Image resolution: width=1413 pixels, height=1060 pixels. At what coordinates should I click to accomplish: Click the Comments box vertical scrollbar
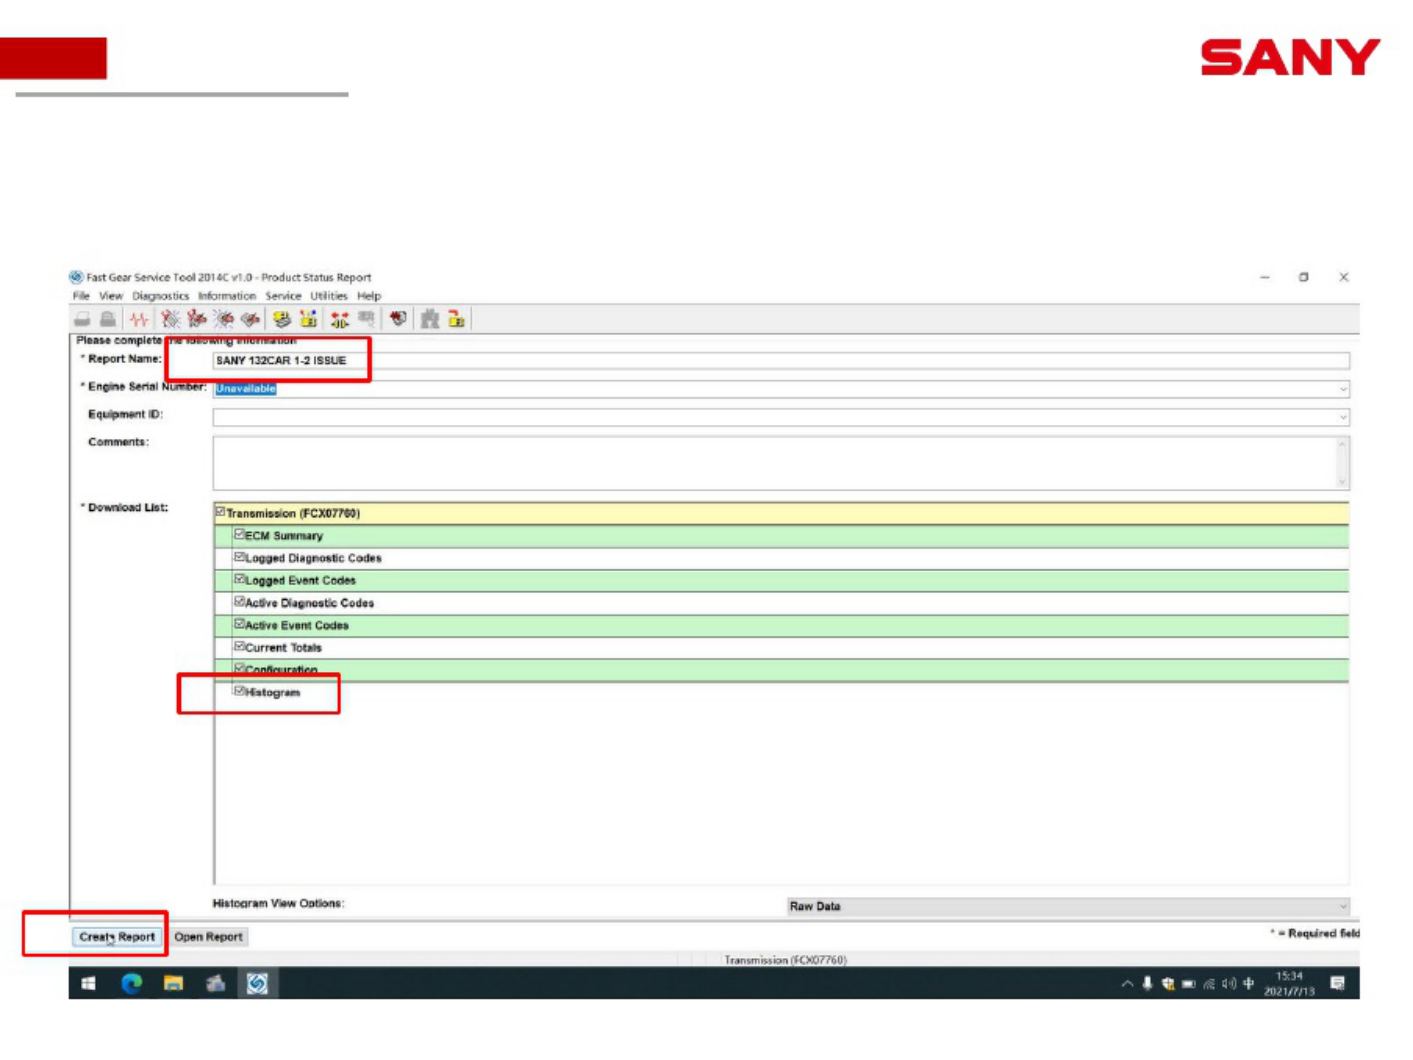1342,463
